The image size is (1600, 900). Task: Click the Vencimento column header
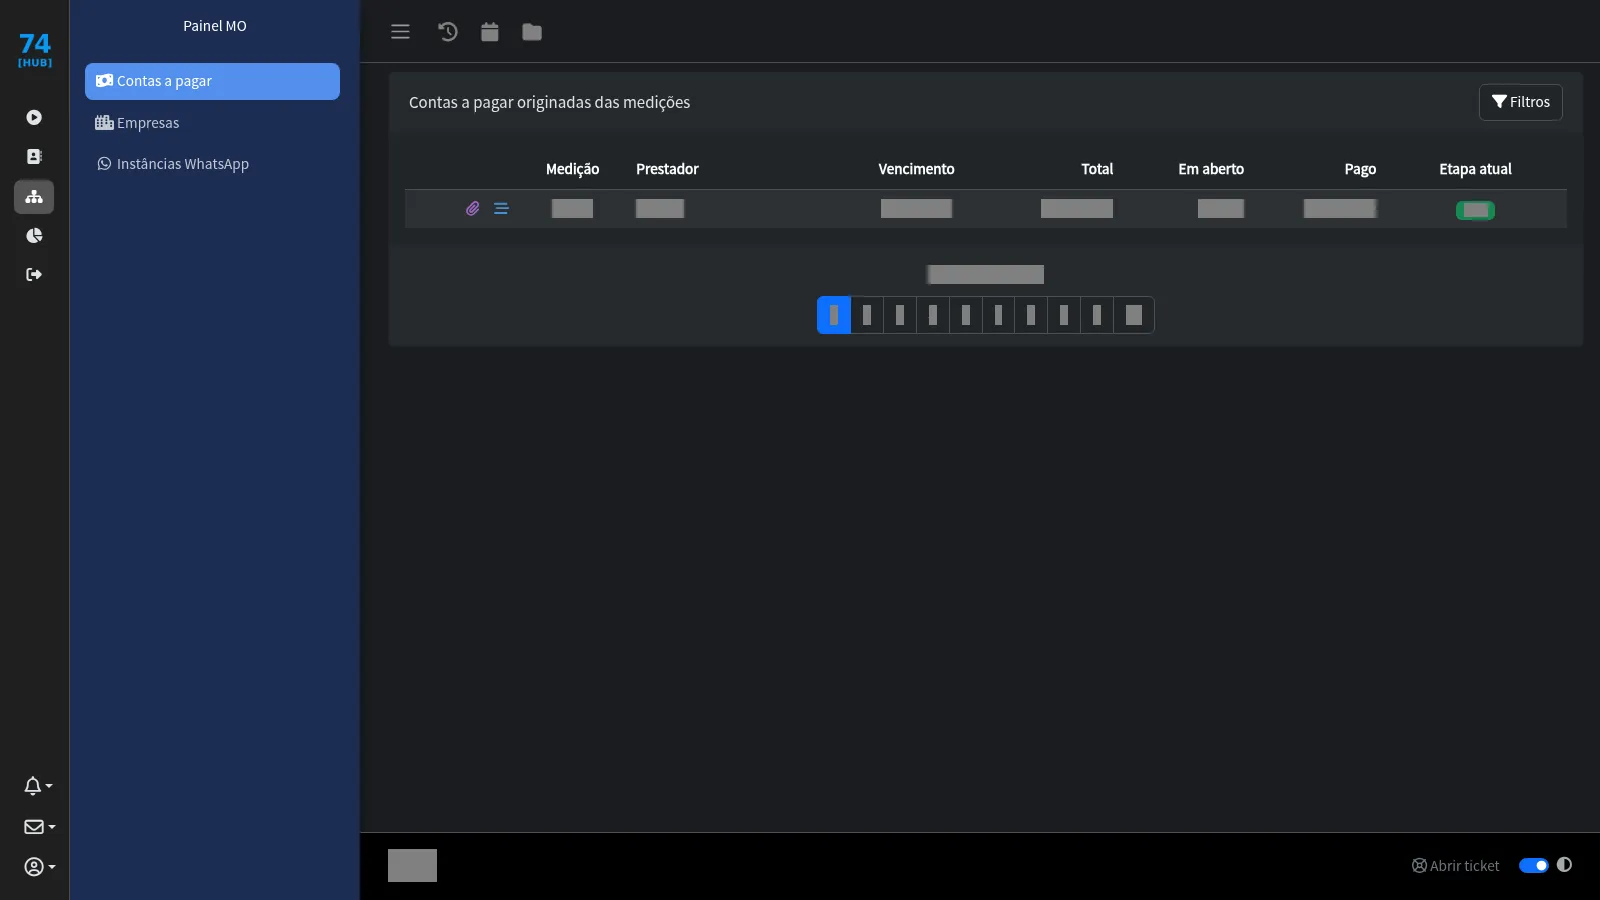point(916,169)
